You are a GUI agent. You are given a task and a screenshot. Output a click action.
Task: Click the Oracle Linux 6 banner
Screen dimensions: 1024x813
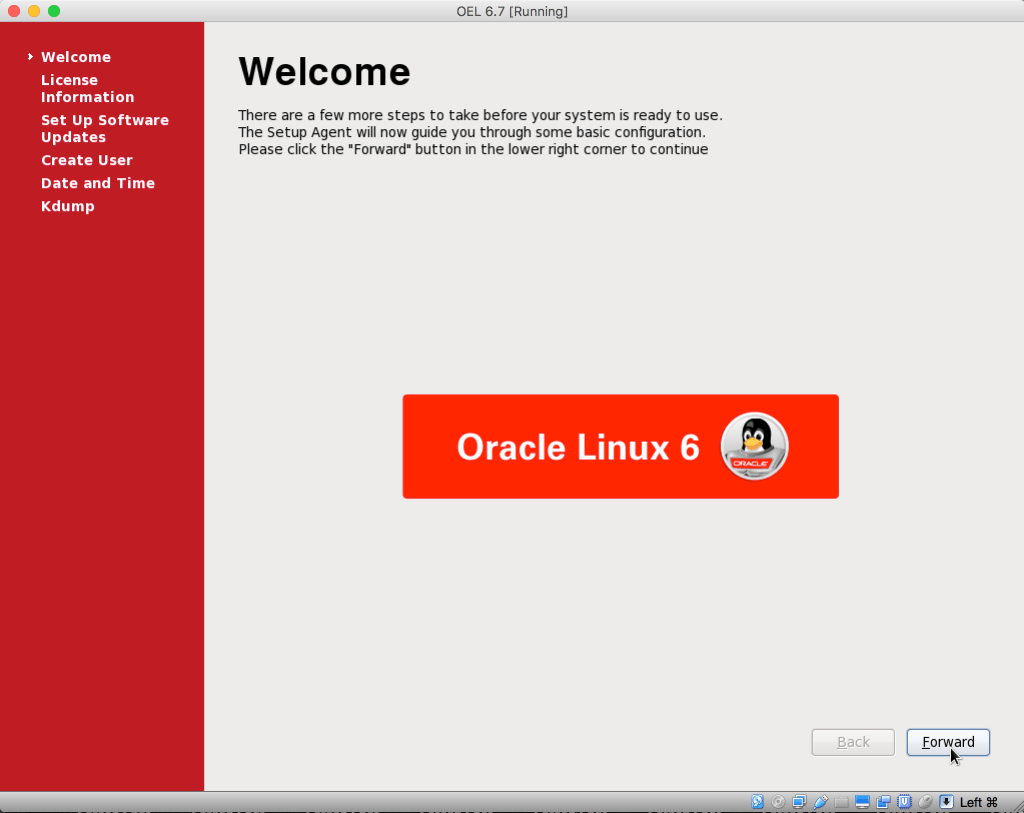point(620,447)
